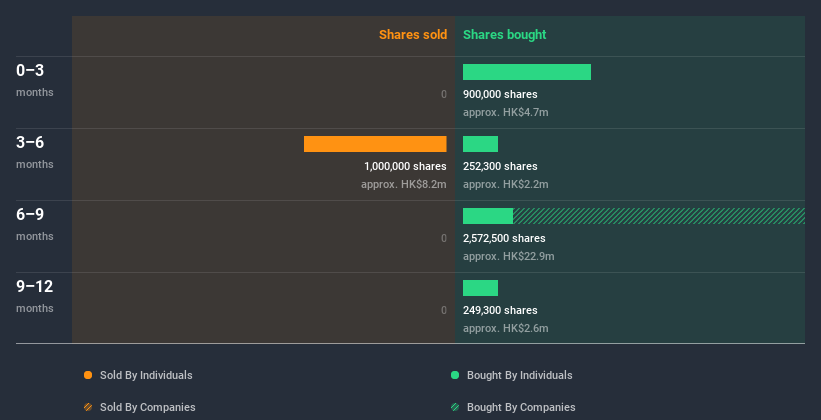The image size is (821, 420).
Task: Click the approx. HK$2.2m amount
Action: point(506,184)
